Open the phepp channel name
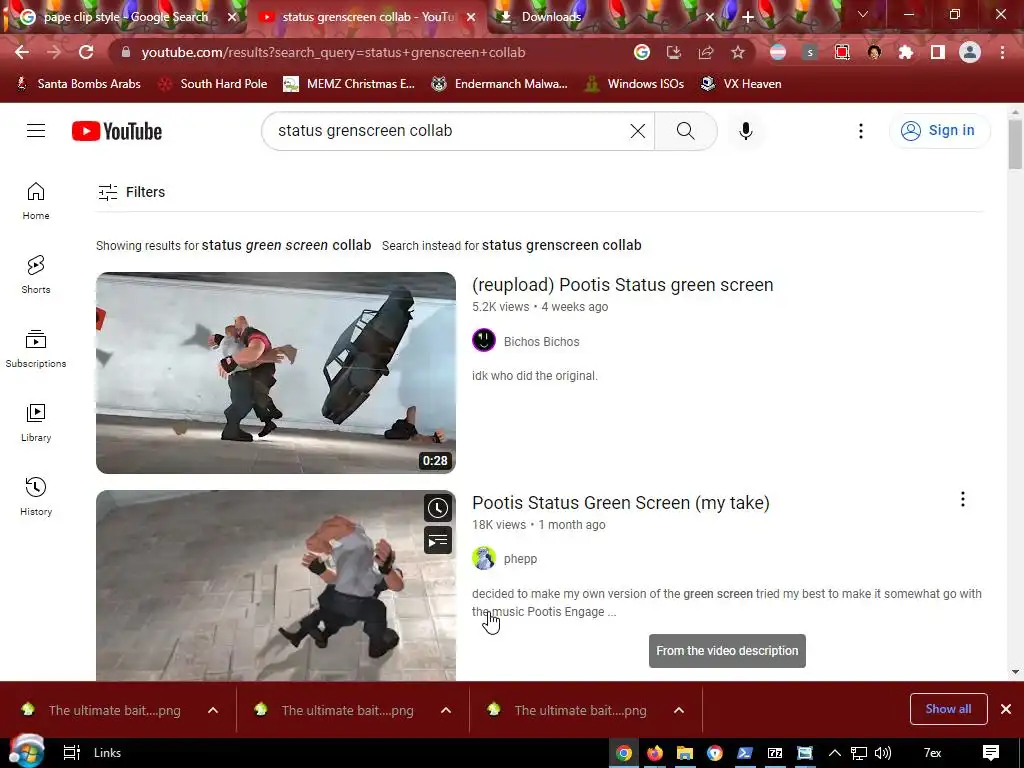Viewport: 1024px width, 768px height. click(520, 559)
